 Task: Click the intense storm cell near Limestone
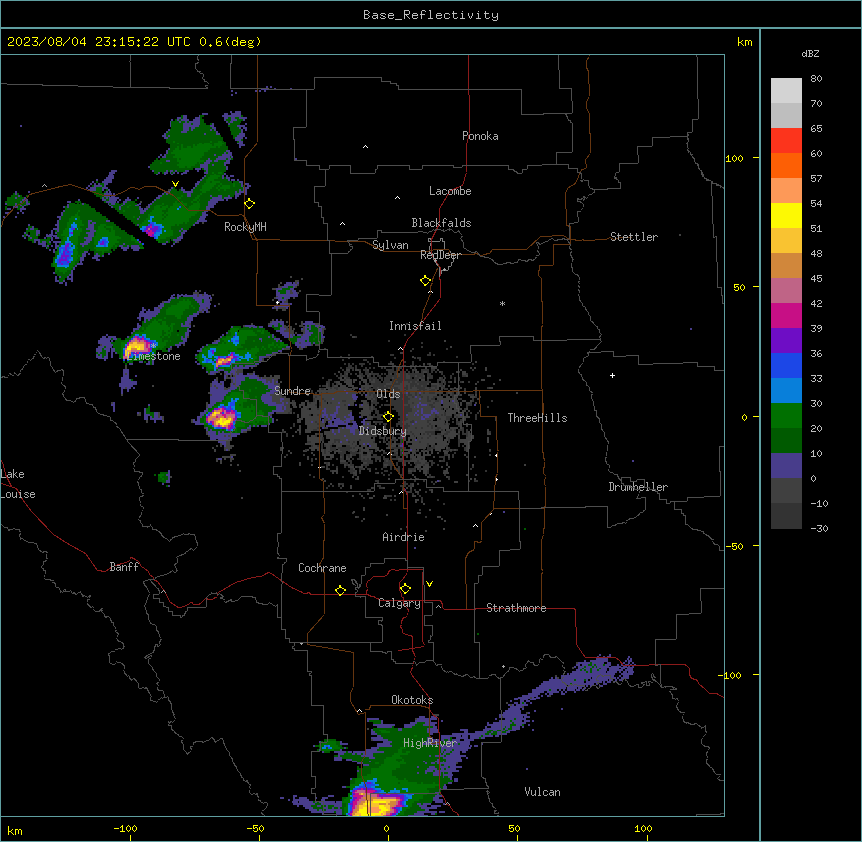click(x=136, y=347)
